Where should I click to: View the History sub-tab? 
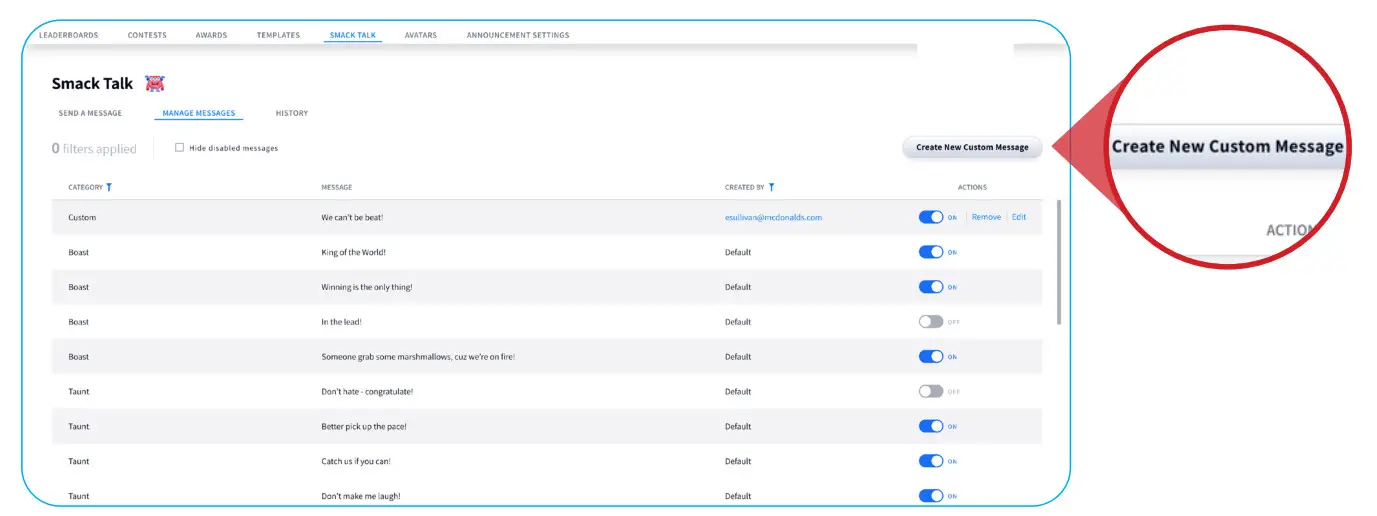[x=292, y=113]
